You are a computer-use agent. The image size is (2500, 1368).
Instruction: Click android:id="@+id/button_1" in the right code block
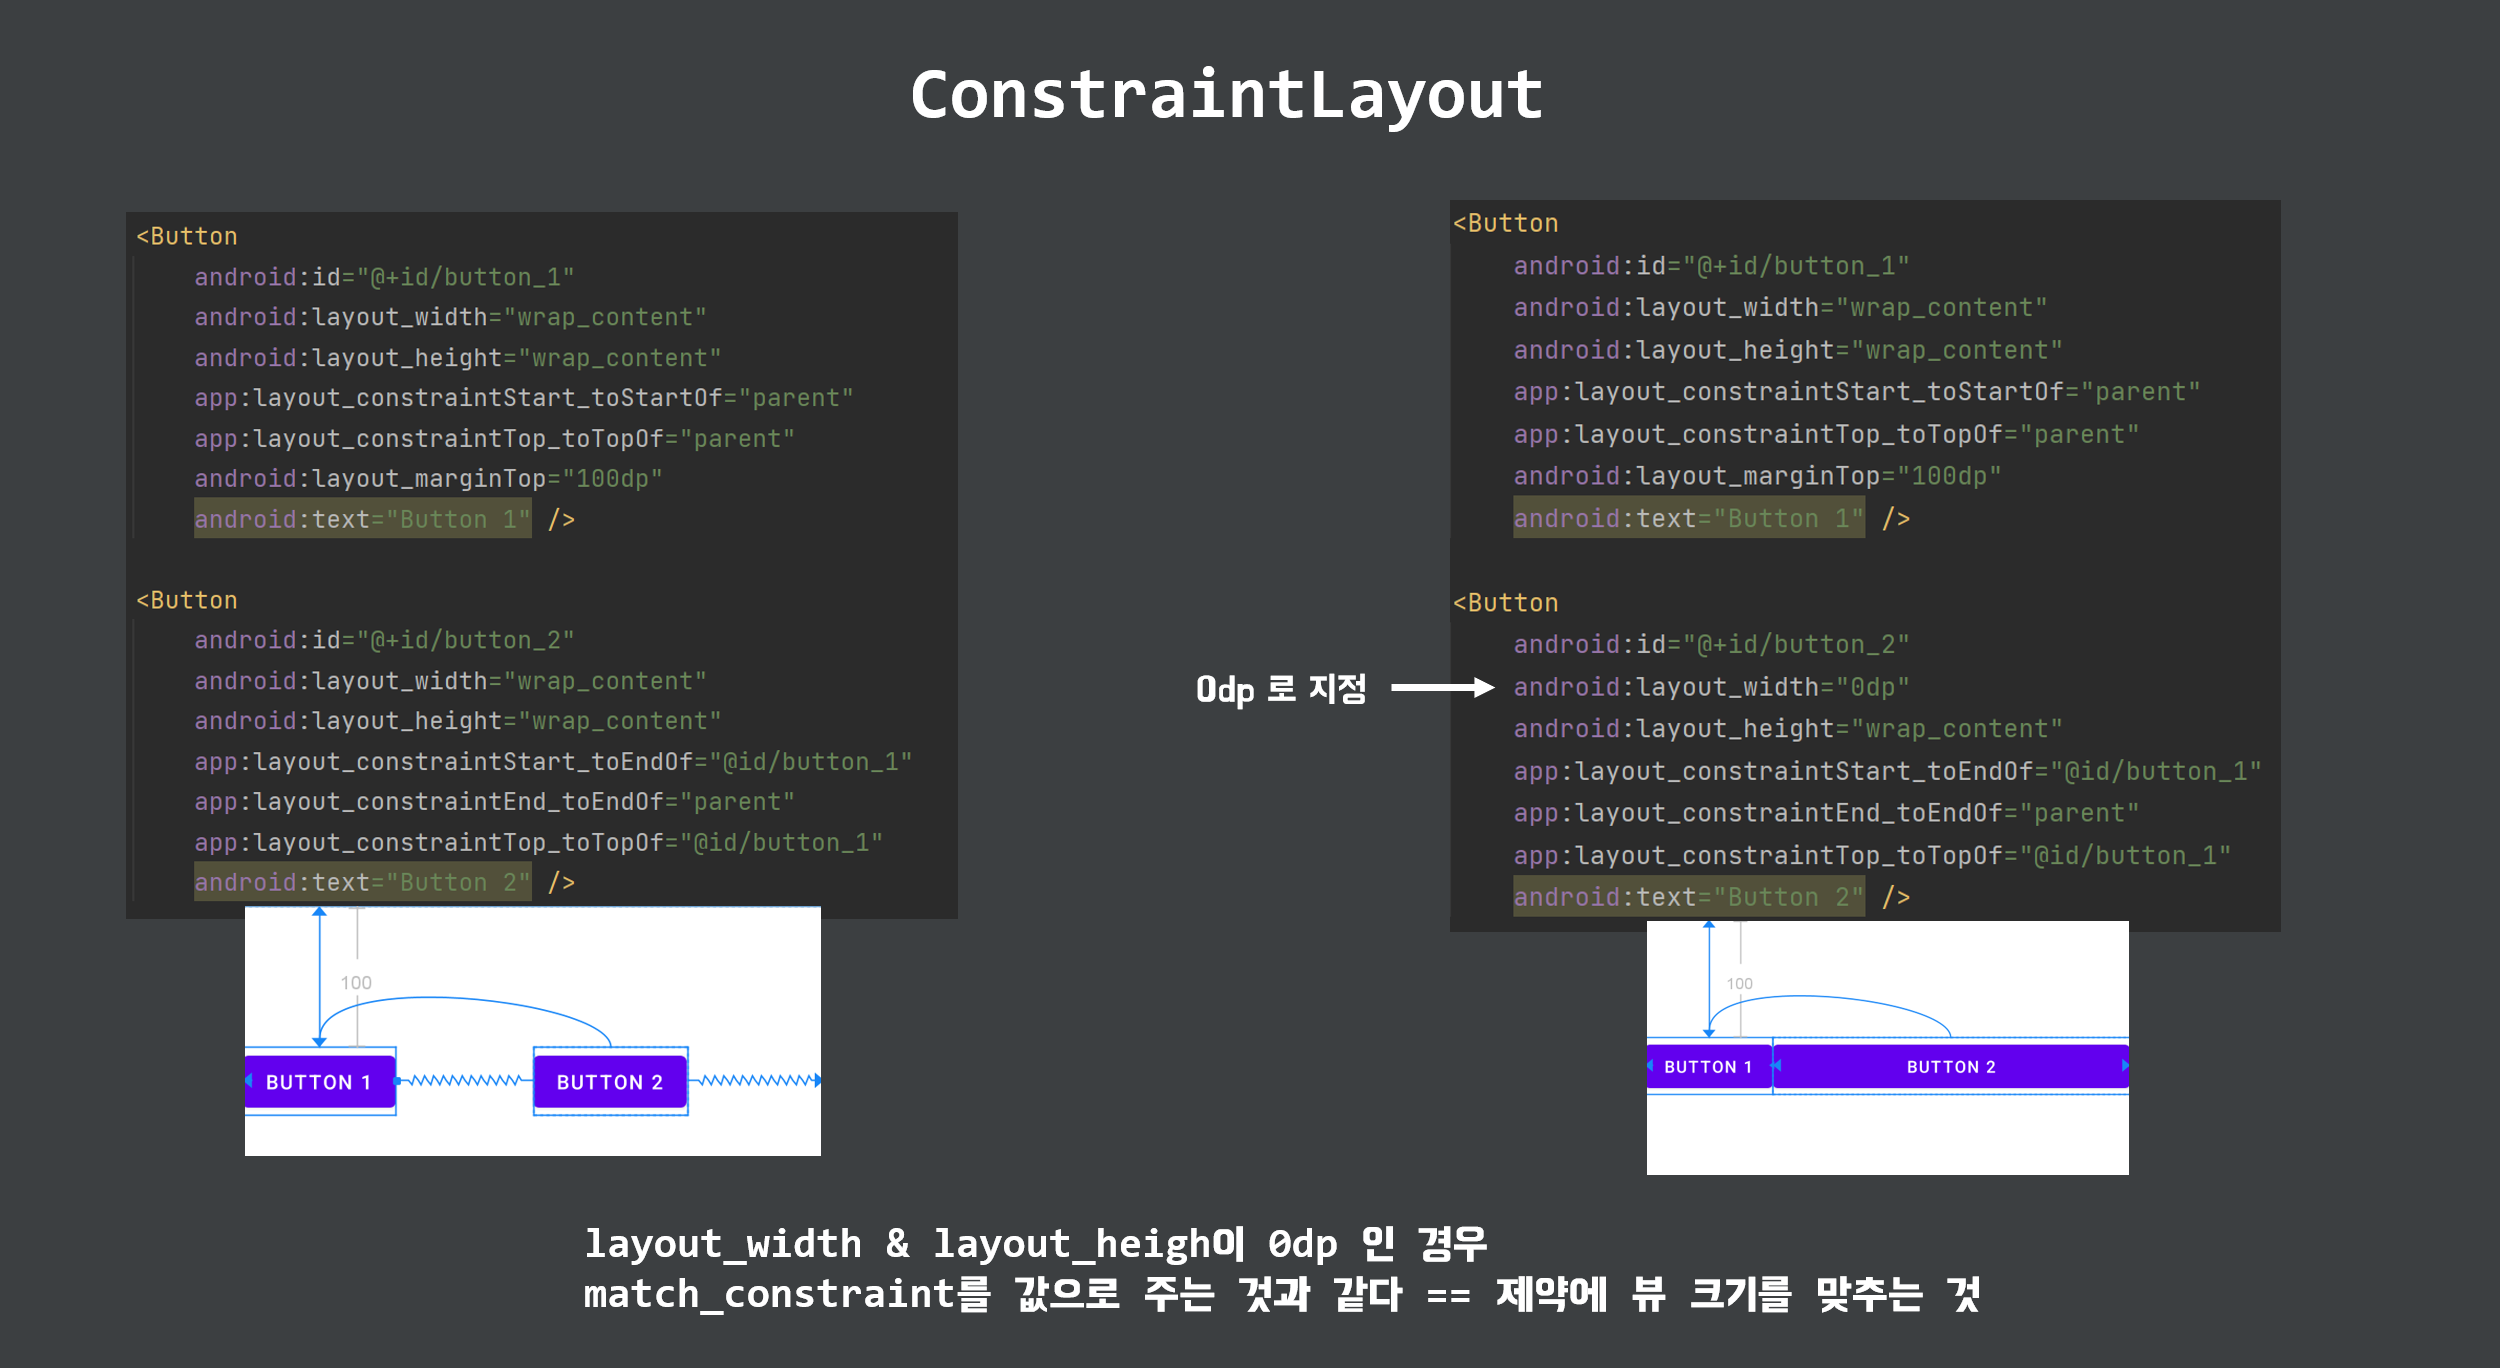click(x=1711, y=266)
